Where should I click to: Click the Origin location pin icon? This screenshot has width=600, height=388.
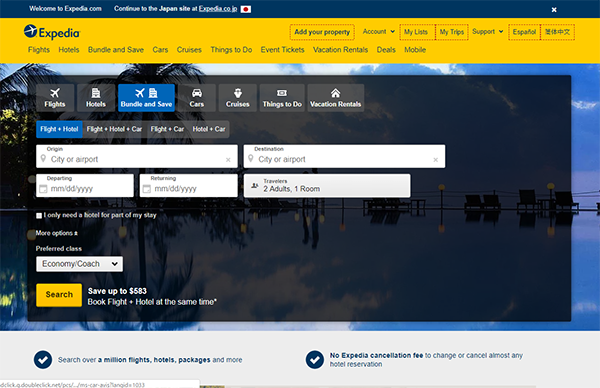click(43, 159)
